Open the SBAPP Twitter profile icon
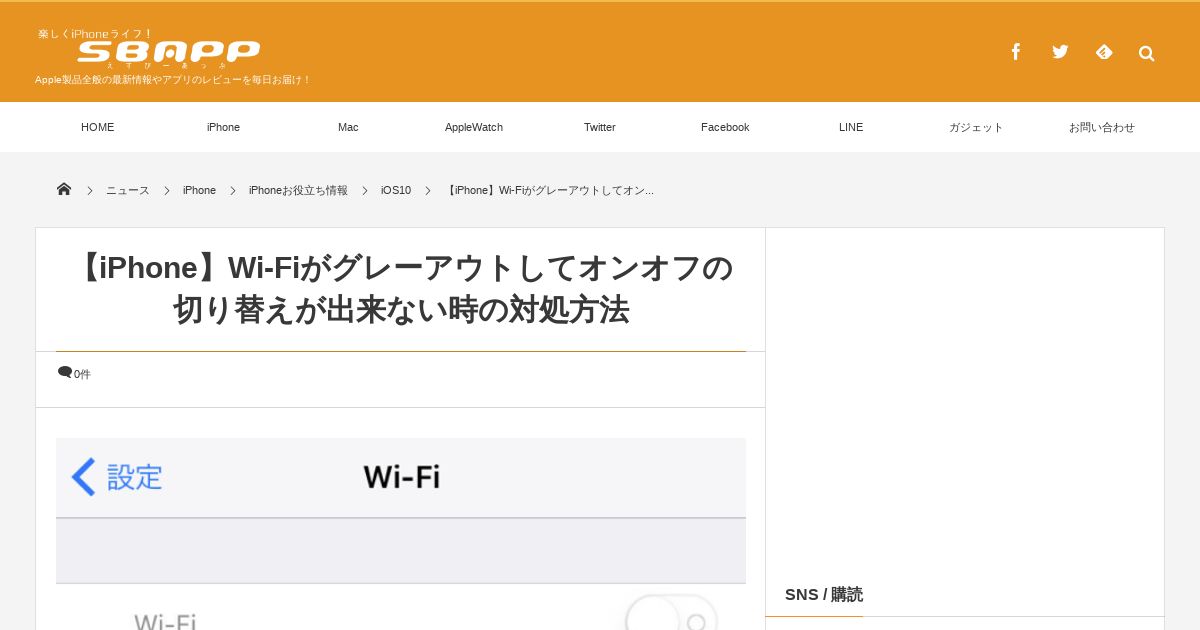Viewport: 1200px width, 630px height. (1060, 52)
